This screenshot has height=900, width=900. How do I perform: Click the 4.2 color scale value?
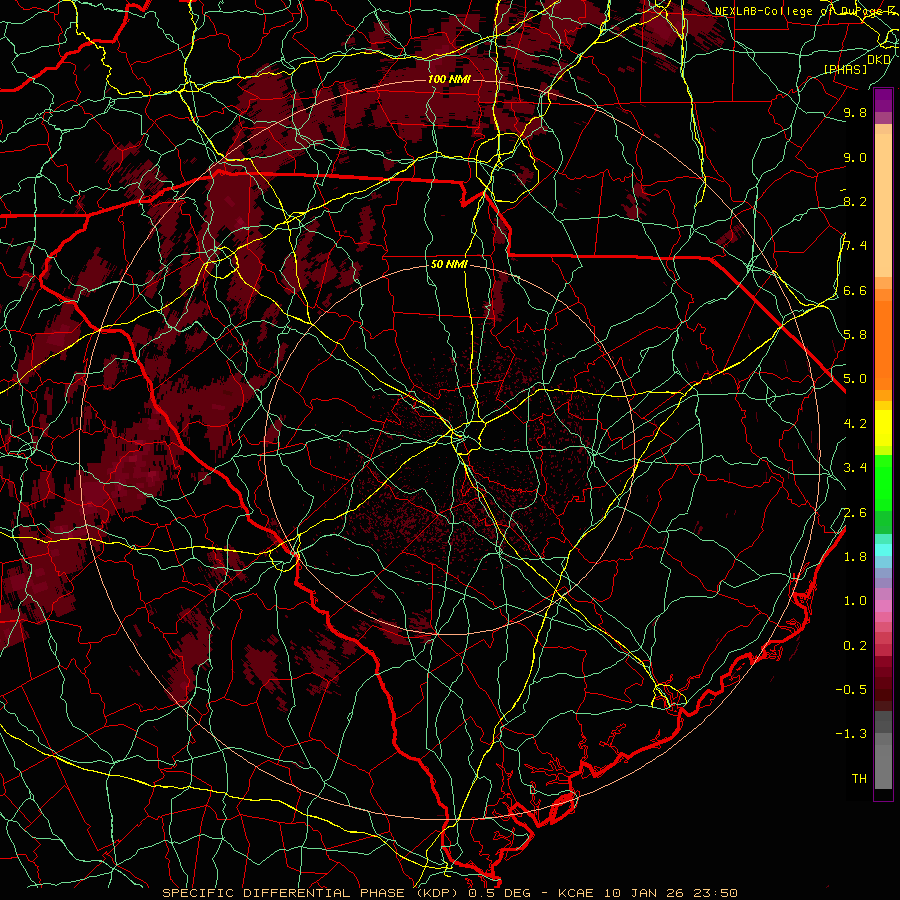pyautogui.click(x=855, y=423)
